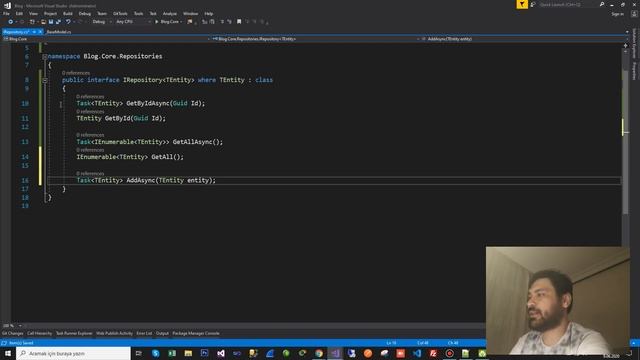Click the Windows Start button
Screen dimensions: 640x360
(x=8, y=353)
